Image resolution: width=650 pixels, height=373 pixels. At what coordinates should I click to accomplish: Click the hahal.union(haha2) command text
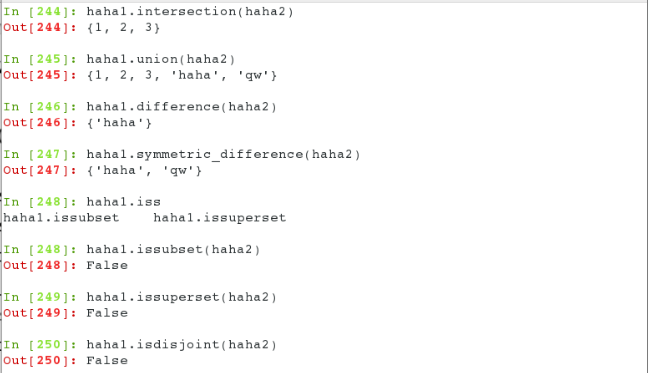click(x=161, y=59)
